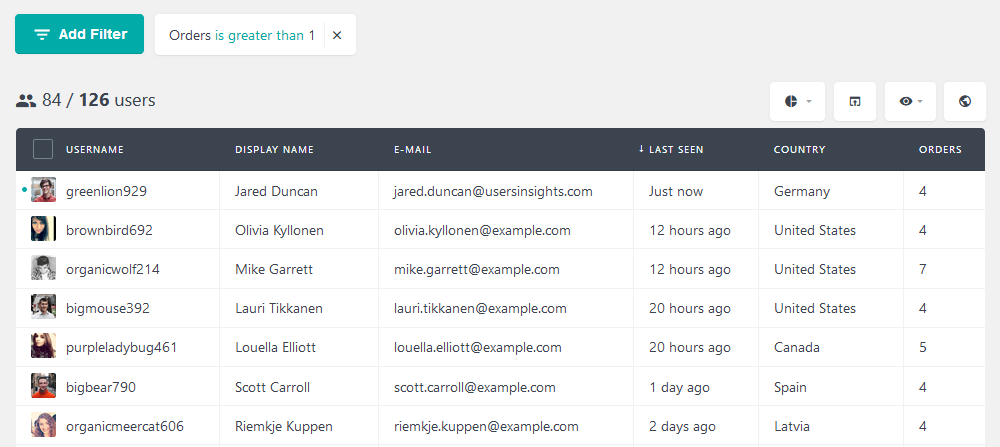1000x447 pixels.
Task: Click the users group icon beside count
Action: [x=26, y=100]
